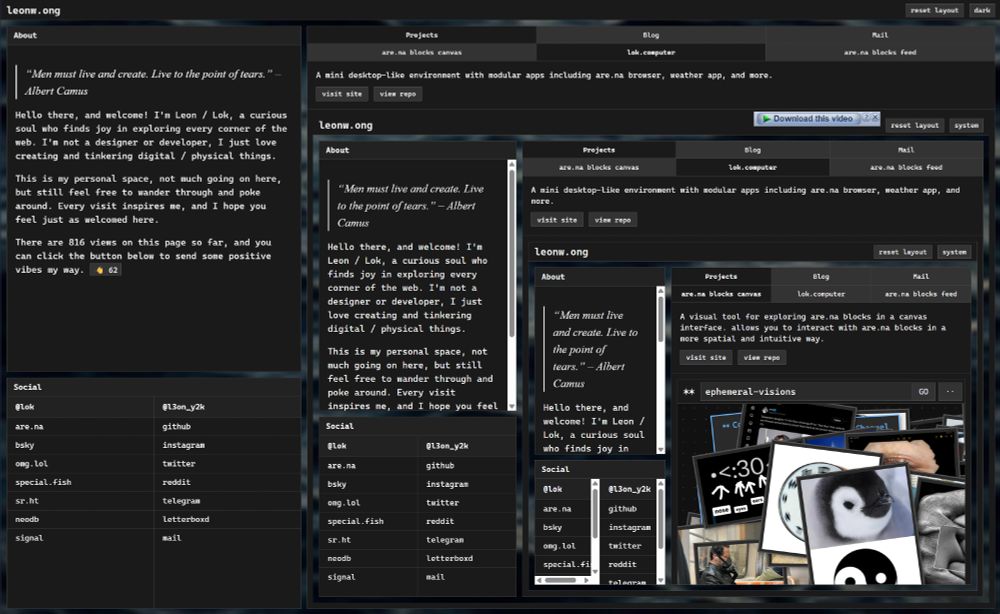The width and height of the screenshot is (1000, 614).
Task: Click reset layout in the innermost nested page
Action: point(902,252)
